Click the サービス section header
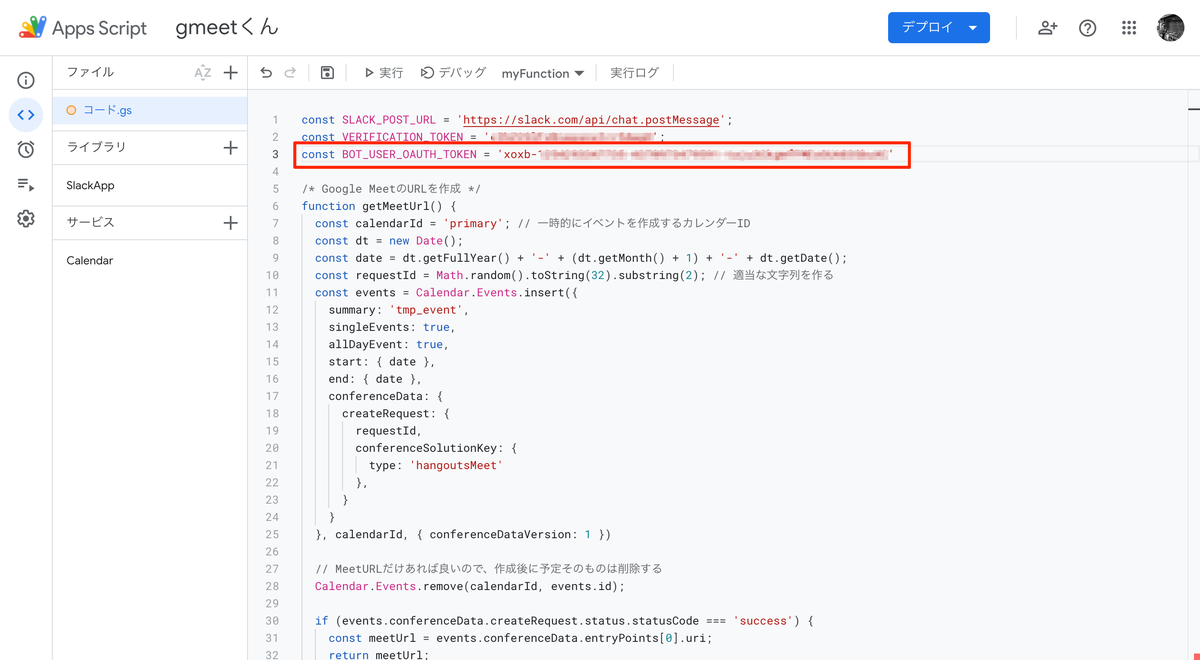1200x660 pixels. 90,223
